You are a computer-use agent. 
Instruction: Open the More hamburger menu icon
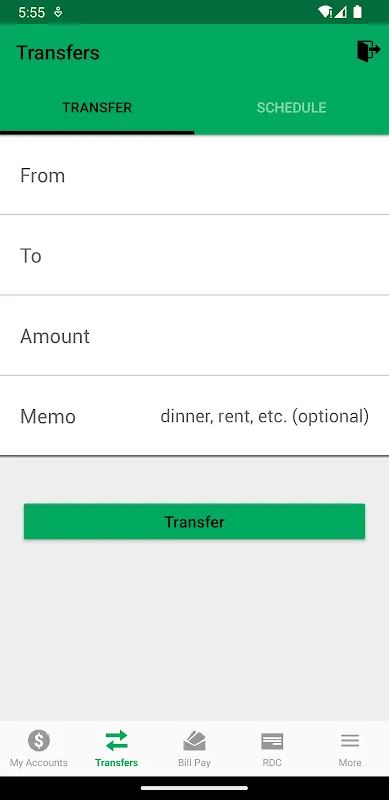click(350, 741)
